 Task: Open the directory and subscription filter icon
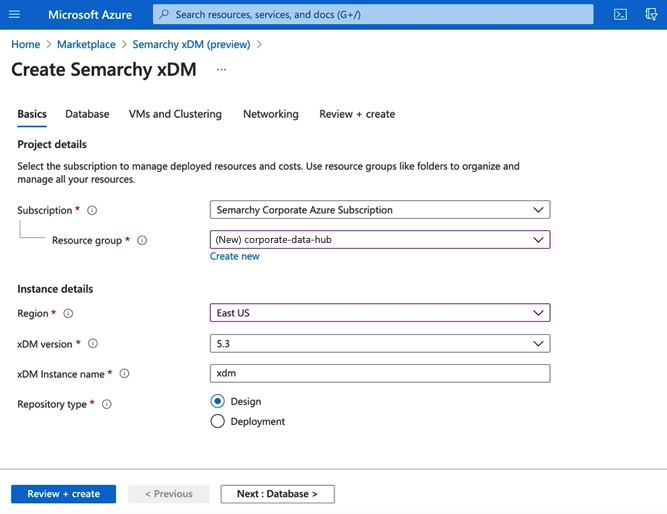[652, 14]
